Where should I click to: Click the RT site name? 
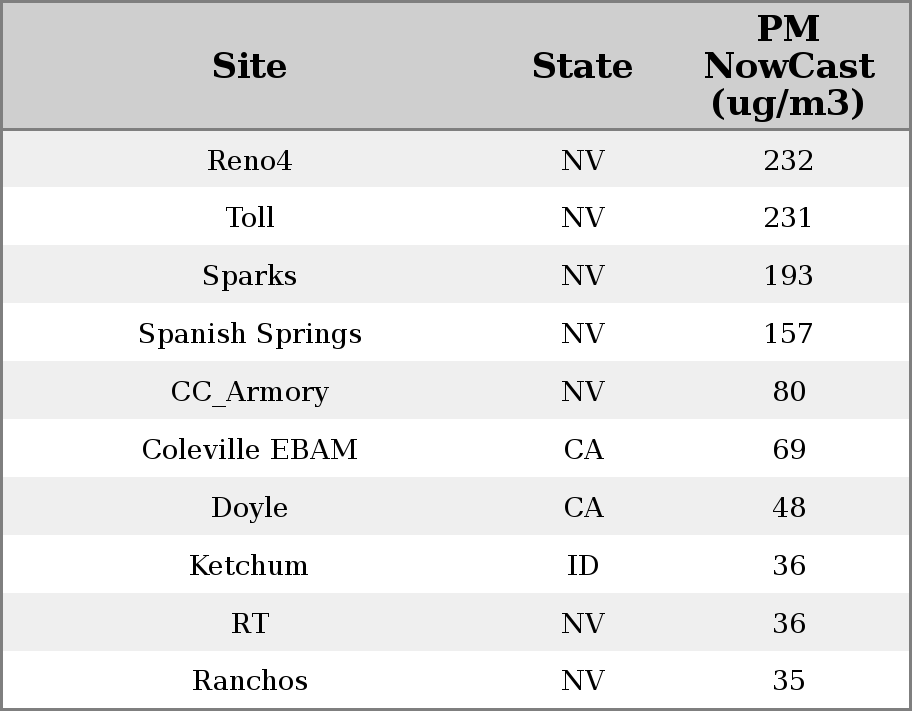point(249,624)
